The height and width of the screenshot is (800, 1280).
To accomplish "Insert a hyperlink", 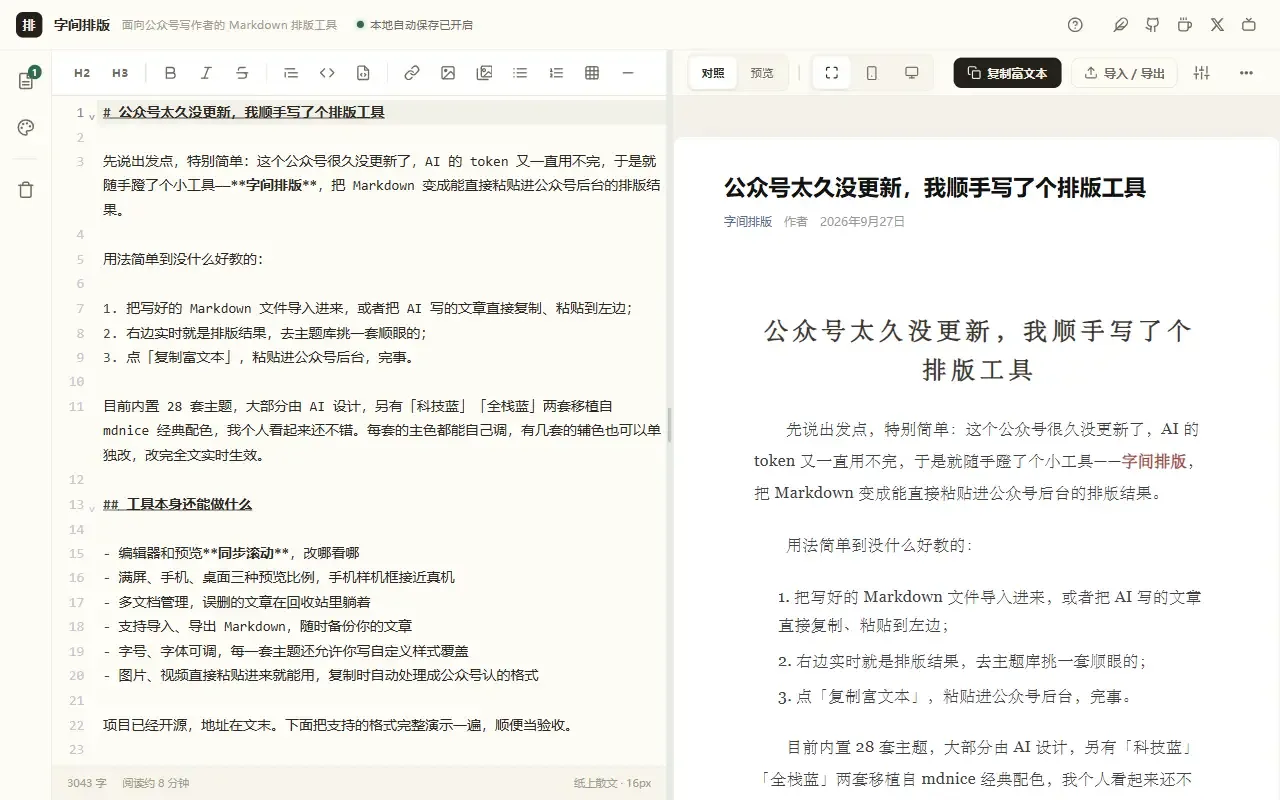I will (412, 73).
